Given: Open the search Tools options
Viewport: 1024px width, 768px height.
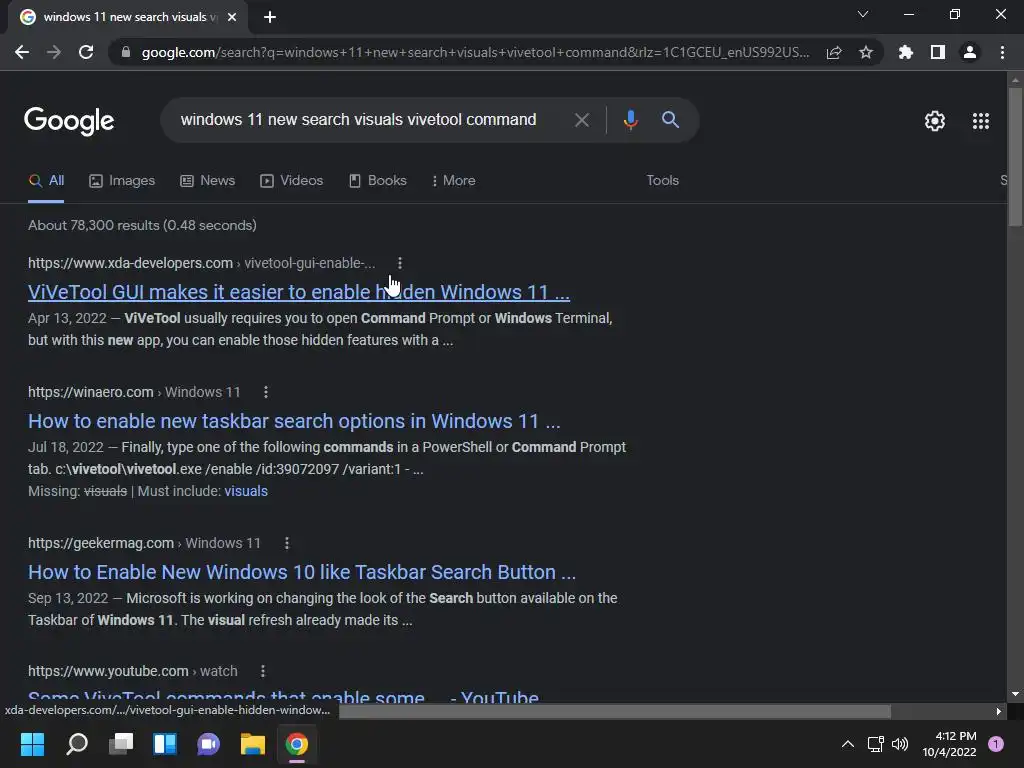Looking at the screenshot, I should (662, 180).
